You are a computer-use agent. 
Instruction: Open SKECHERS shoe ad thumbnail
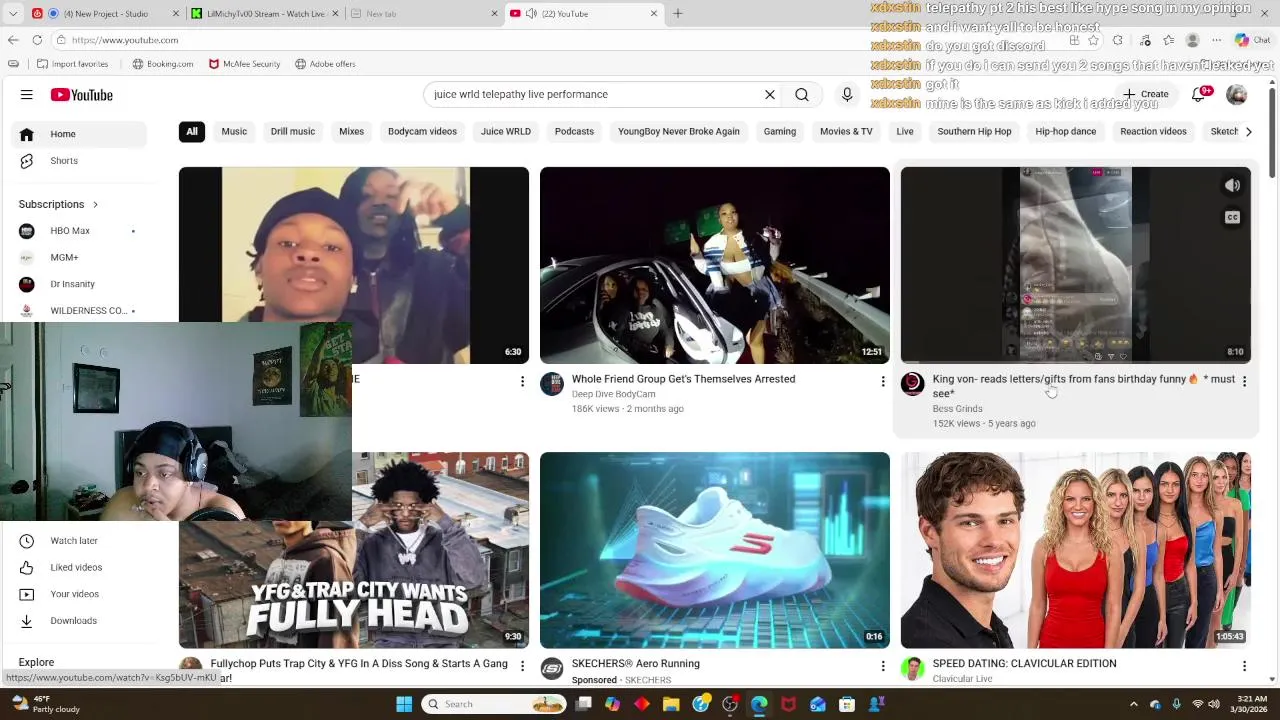[715, 550]
